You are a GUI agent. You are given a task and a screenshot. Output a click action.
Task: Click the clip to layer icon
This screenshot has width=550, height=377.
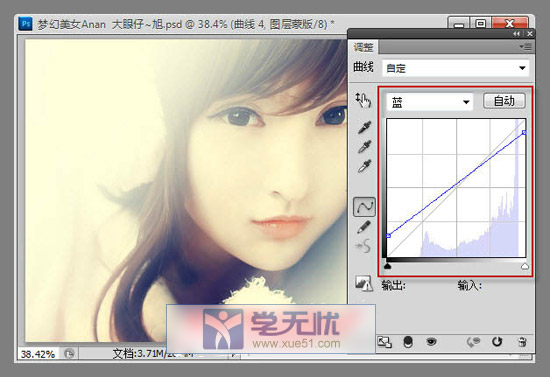tap(384, 342)
